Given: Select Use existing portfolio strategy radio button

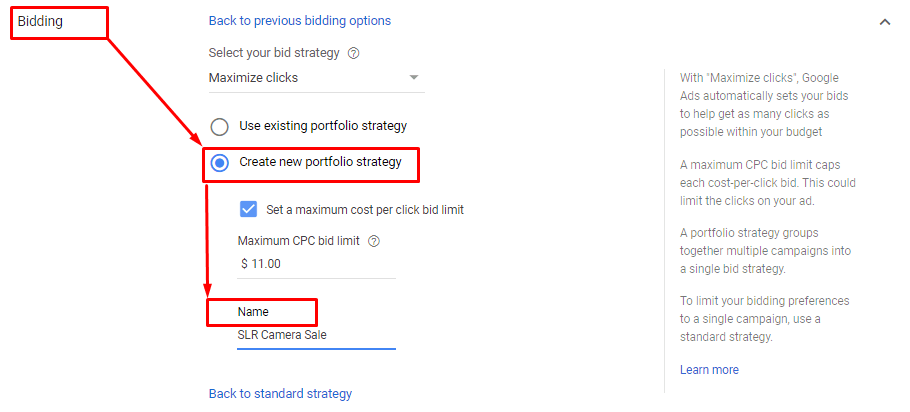Looking at the screenshot, I should tap(219, 127).
